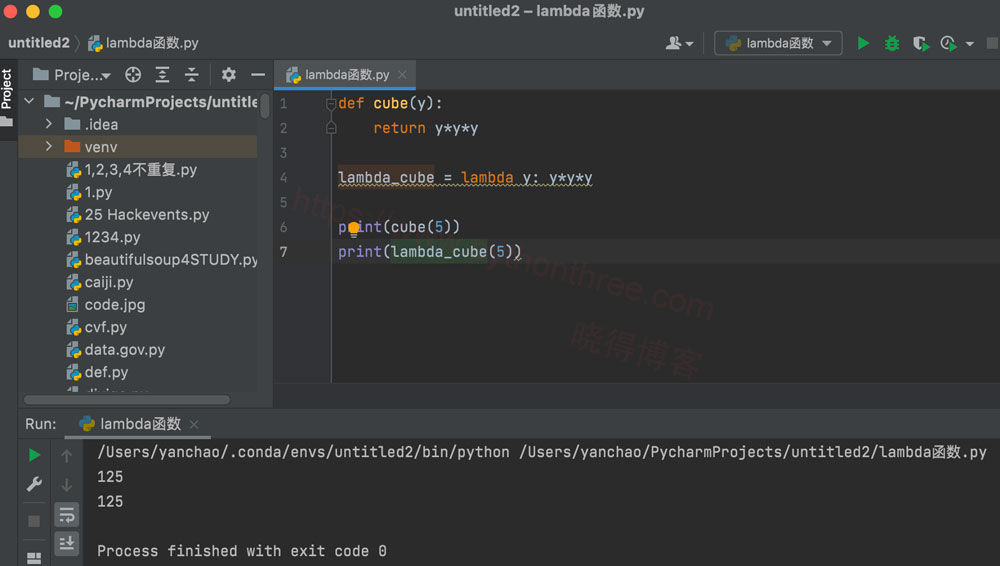Expand the .idea folder
Screen dimensions: 1000x566
pyautogui.click(x=48, y=123)
